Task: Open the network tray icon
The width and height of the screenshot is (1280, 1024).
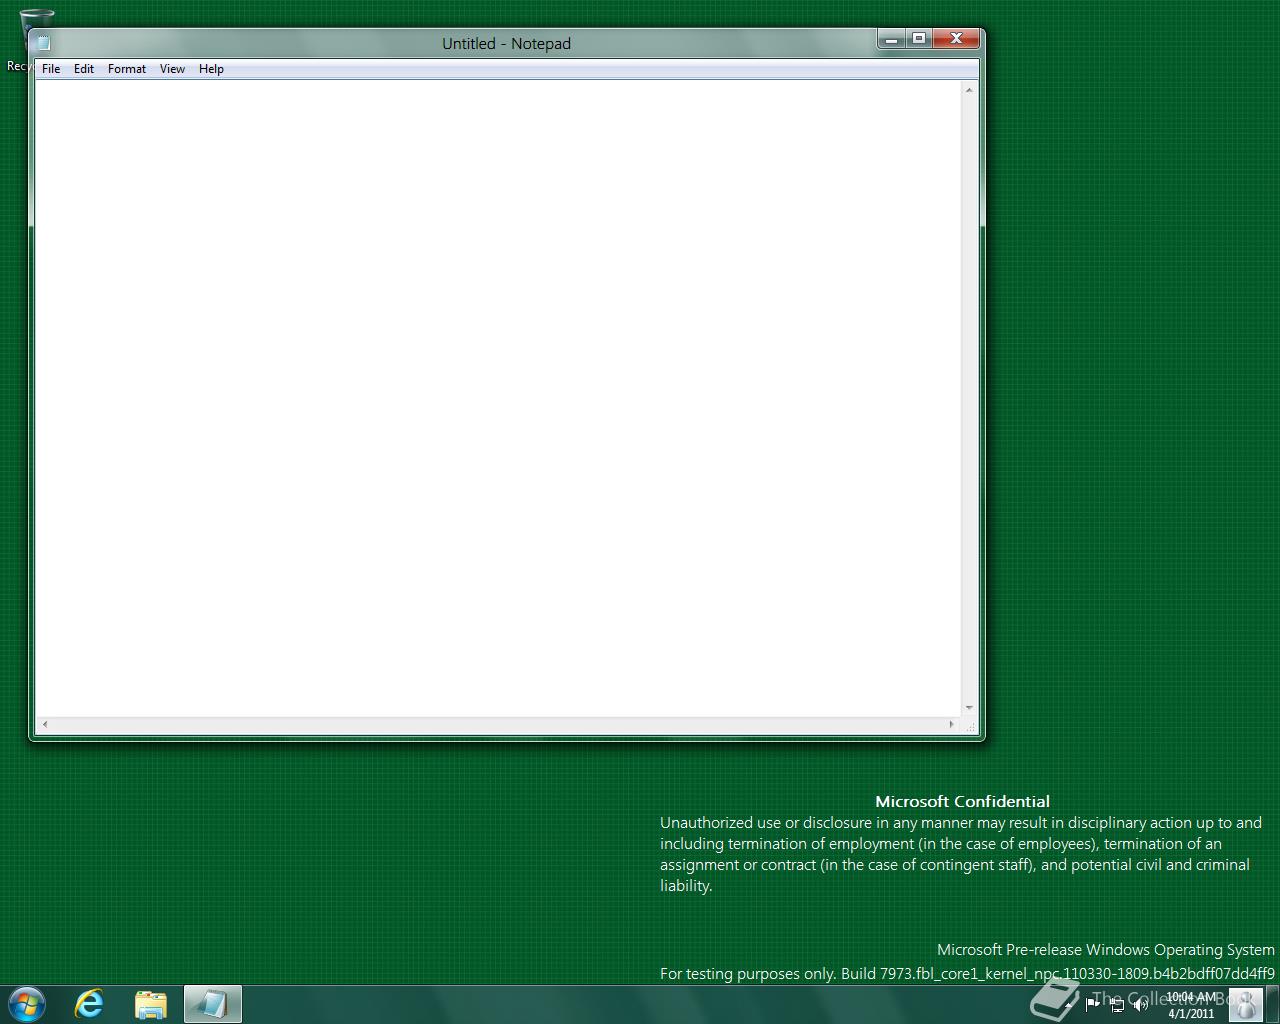Action: [x=1117, y=1004]
